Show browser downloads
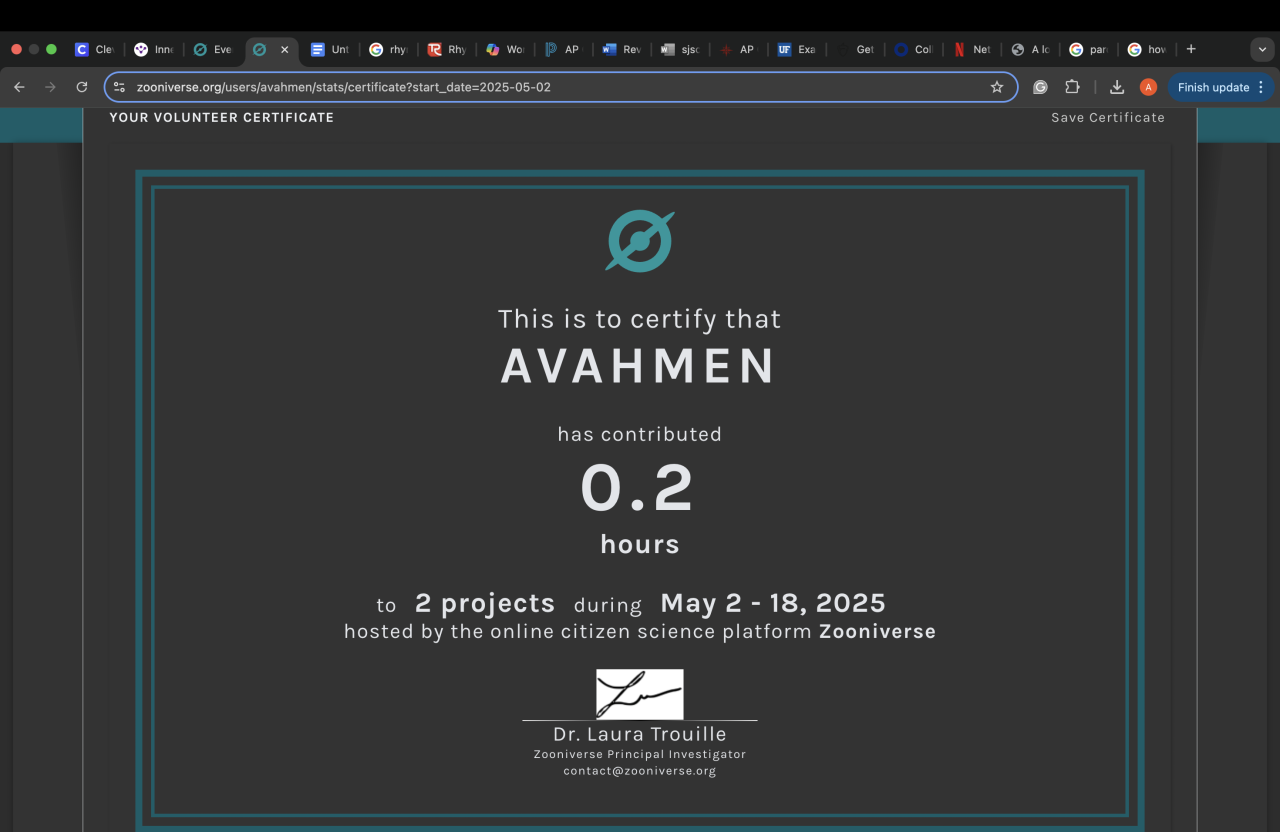 click(x=1117, y=87)
